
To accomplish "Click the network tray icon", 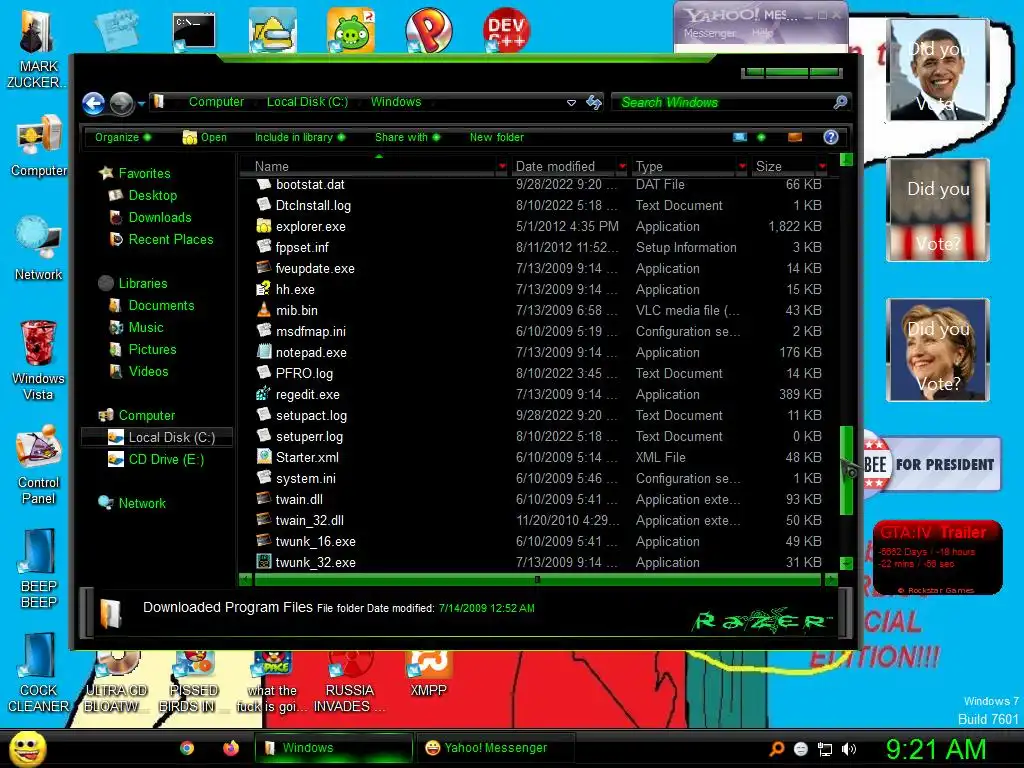I will click(825, 749).
